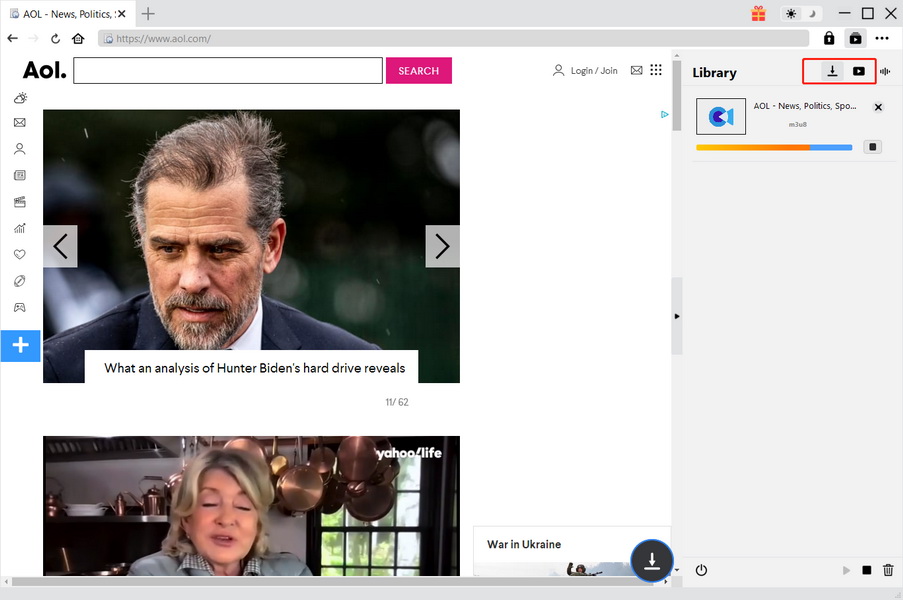The image size is (903, 600).
Task: Refresh the current AOL page
Action: point(56,39)
